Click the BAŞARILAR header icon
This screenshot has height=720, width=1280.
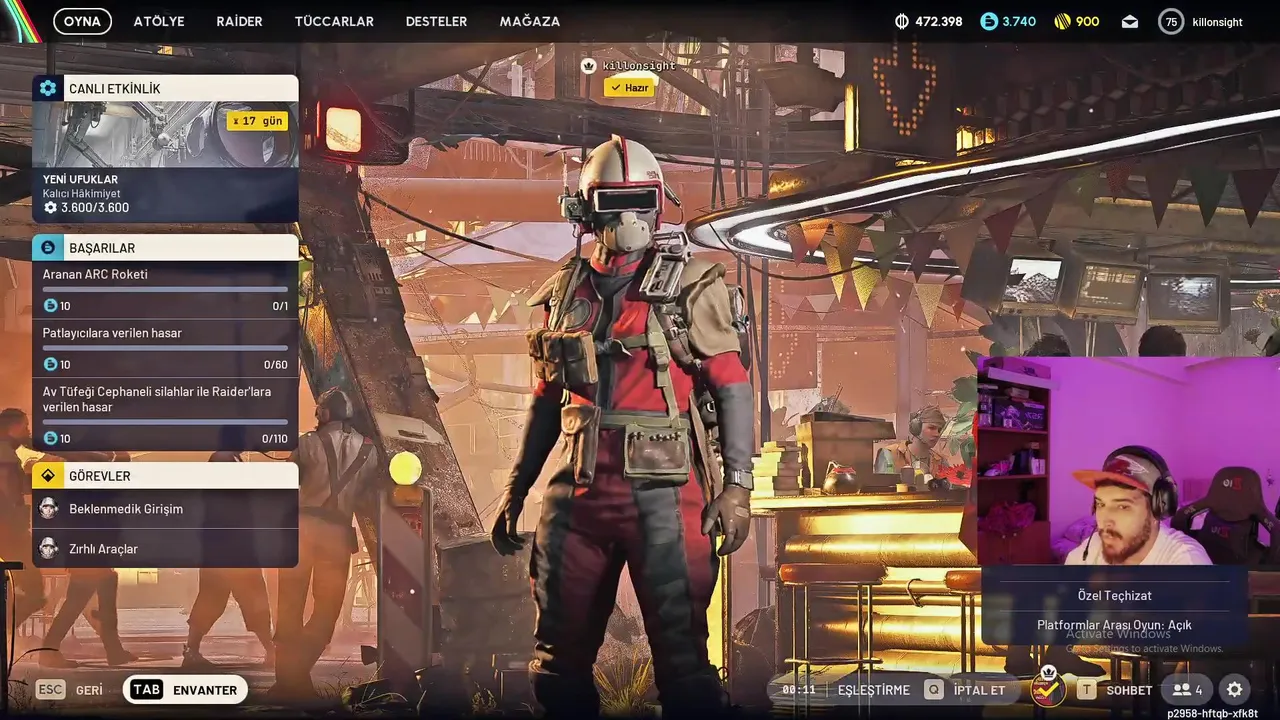click(48, 247)
